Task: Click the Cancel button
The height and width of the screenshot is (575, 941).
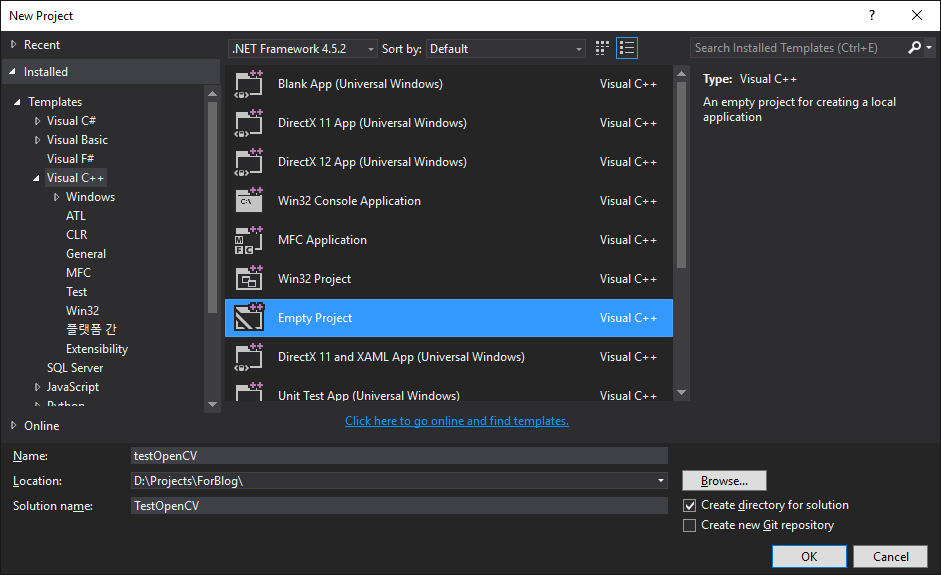Action: (x=891, y=556)
